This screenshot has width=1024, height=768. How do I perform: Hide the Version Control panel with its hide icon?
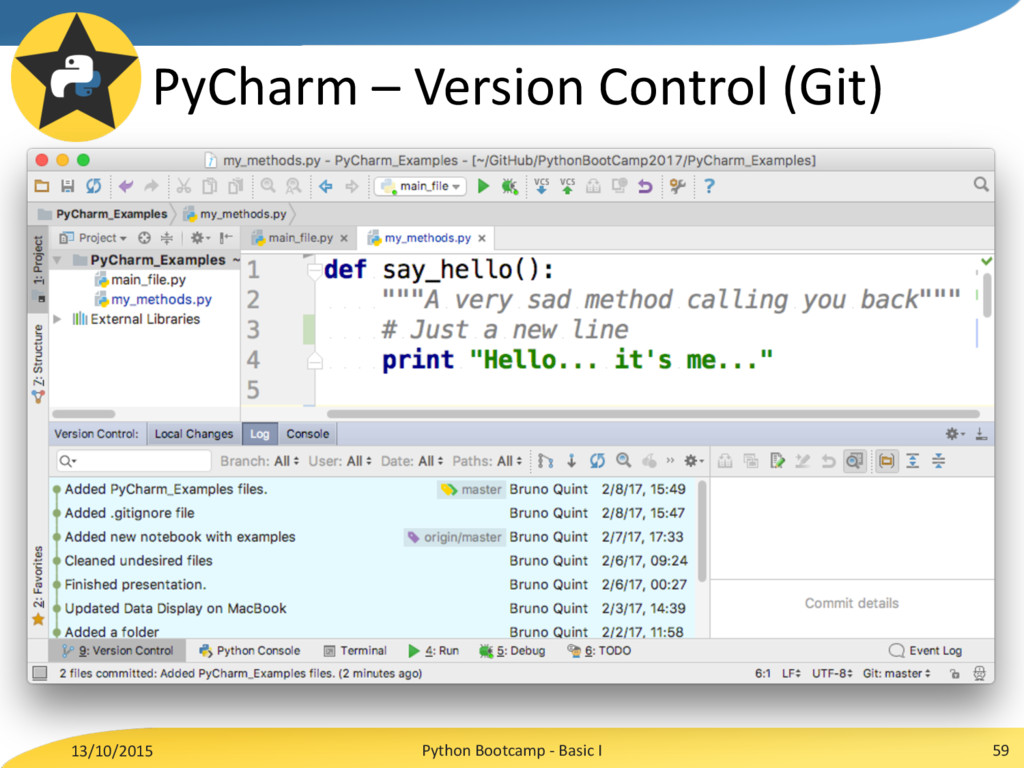[x=981, y=434]
